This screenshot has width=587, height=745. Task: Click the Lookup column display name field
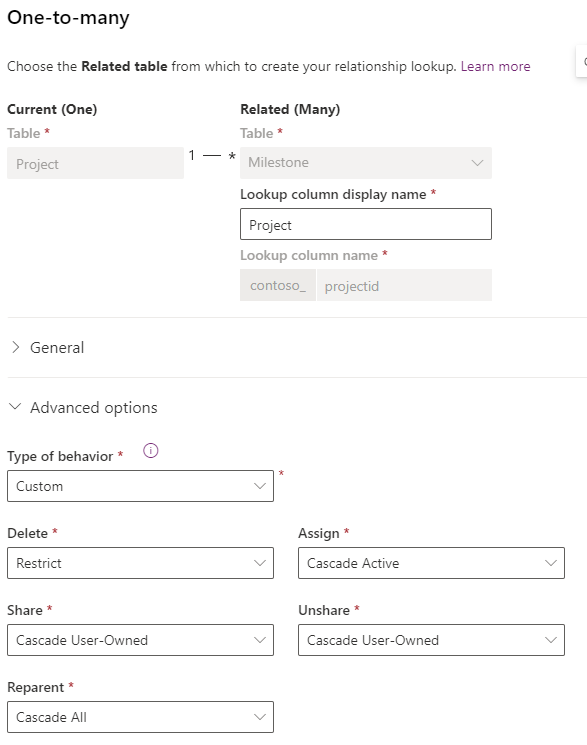coord(366,224)
